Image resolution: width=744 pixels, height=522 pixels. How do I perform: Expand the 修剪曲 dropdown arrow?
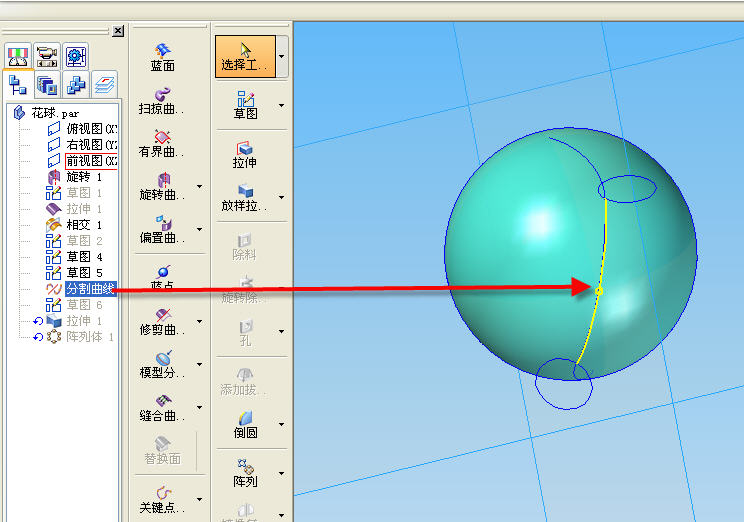click(x=199, y=321)
